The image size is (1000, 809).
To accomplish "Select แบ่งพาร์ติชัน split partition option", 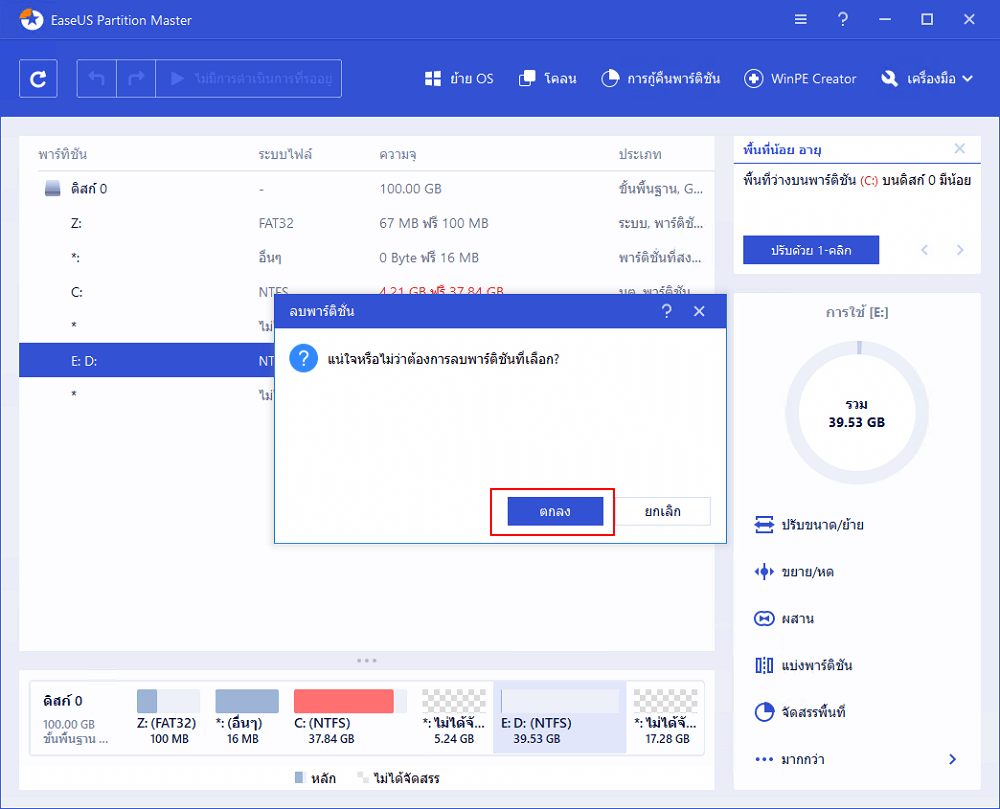I will click(803, 666).
